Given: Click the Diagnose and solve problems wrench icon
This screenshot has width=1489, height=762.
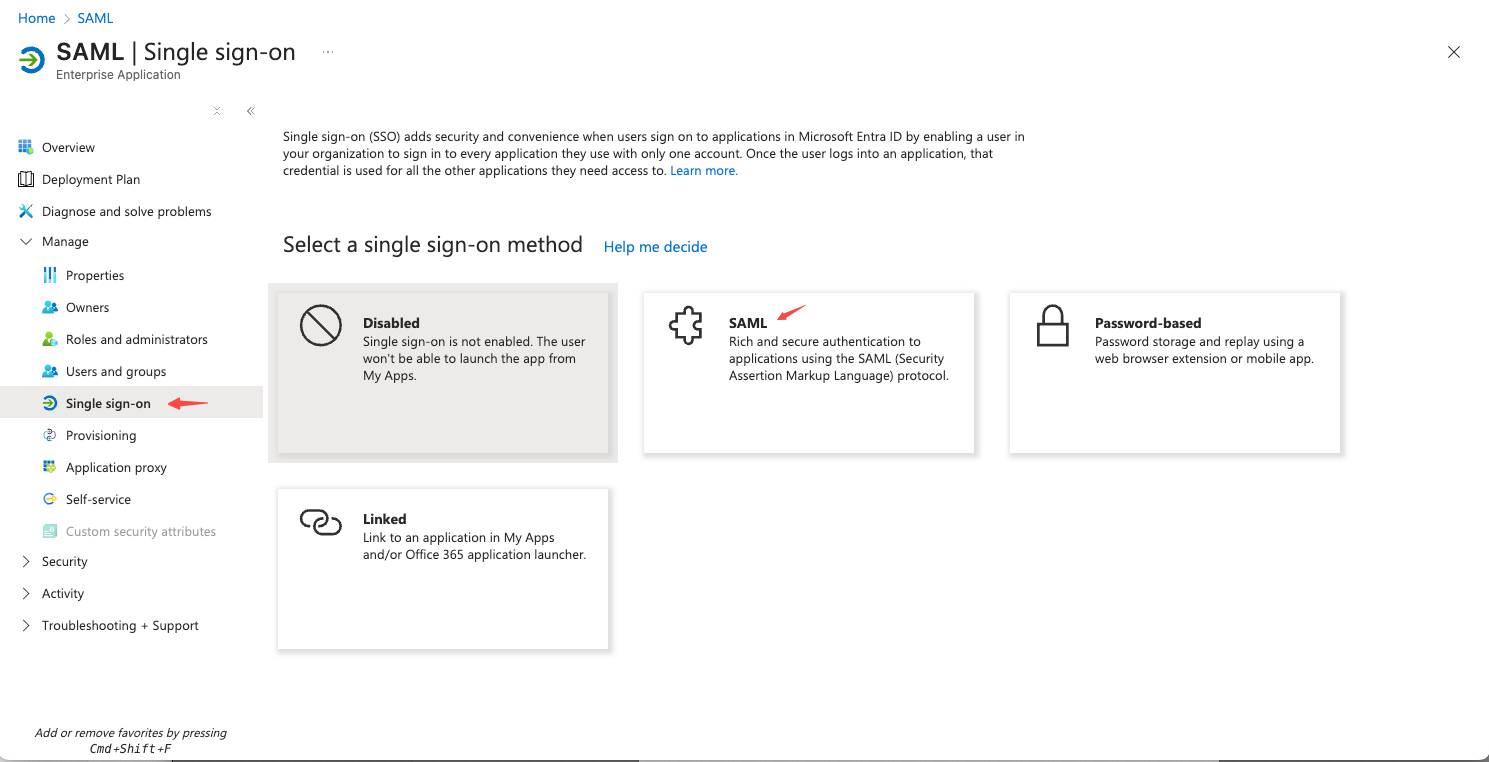Looking at the screenshot, I should 26,211.
